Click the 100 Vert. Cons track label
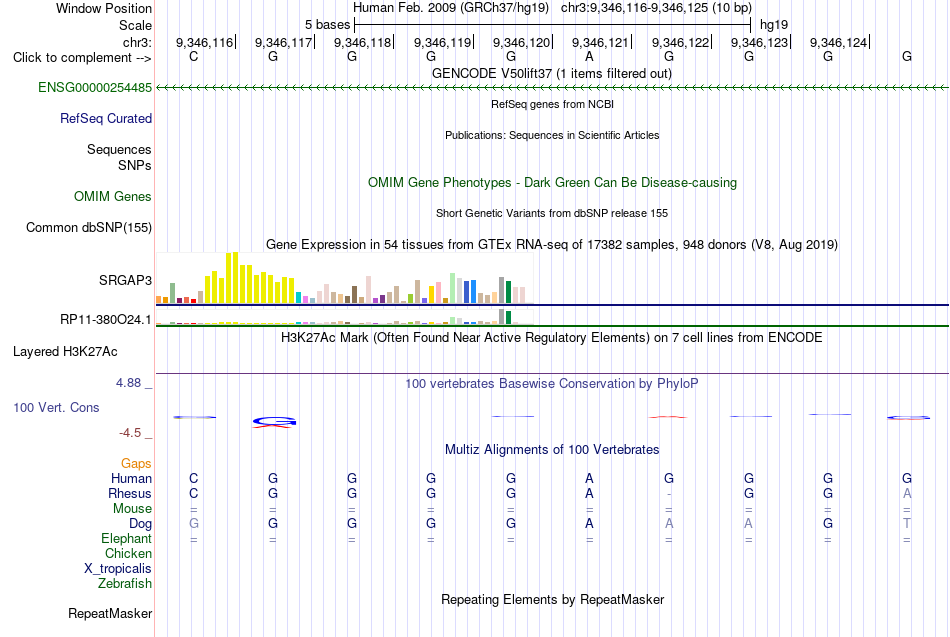This screenshot has width=950, height=637. [x=56, y=408]
